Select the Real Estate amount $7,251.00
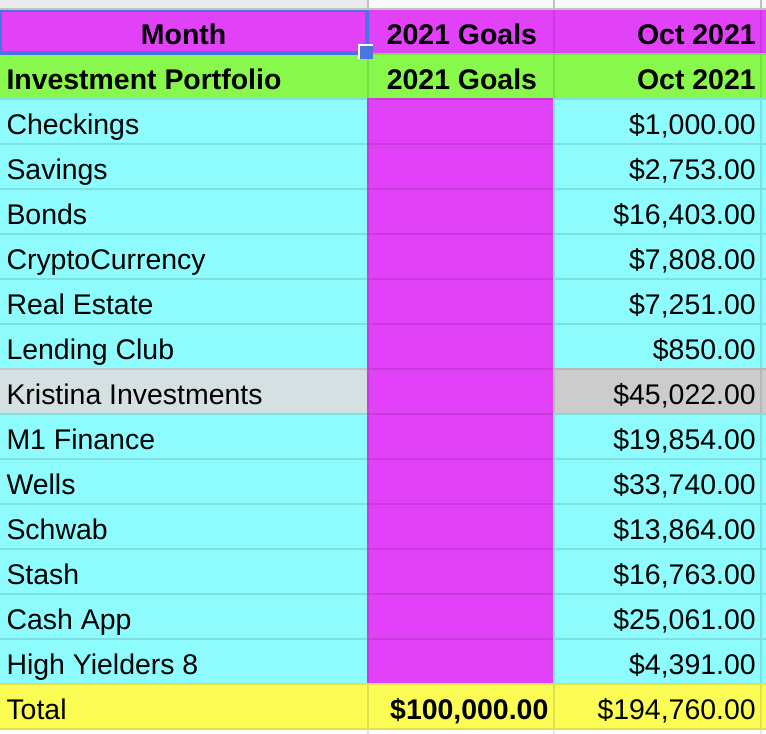766x734 pixels. pos(659,304)
